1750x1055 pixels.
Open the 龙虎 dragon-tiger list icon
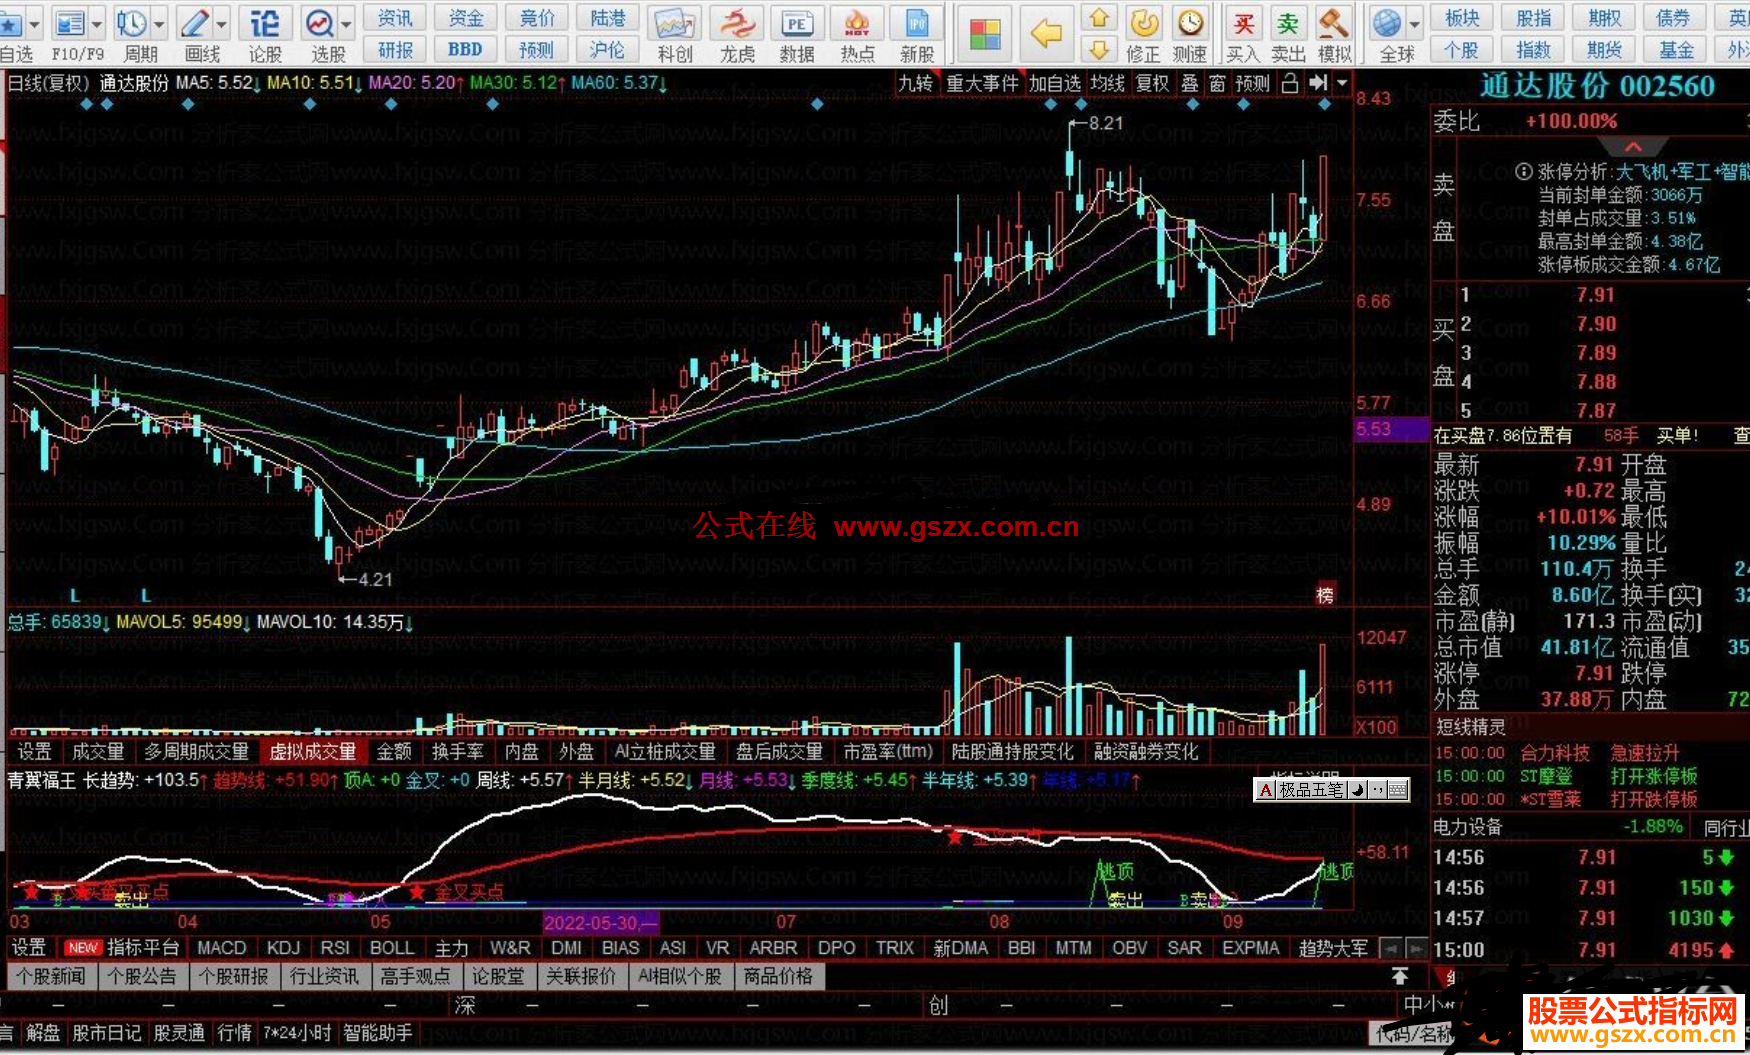tap(738, 23)
